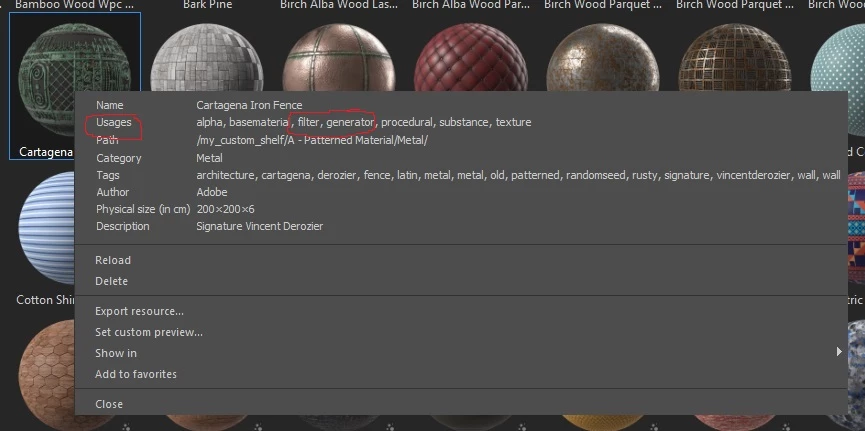Click the Bark Pine label
Image resolution: width=865 pixels, height=431 pixels.
pos(207,5)
